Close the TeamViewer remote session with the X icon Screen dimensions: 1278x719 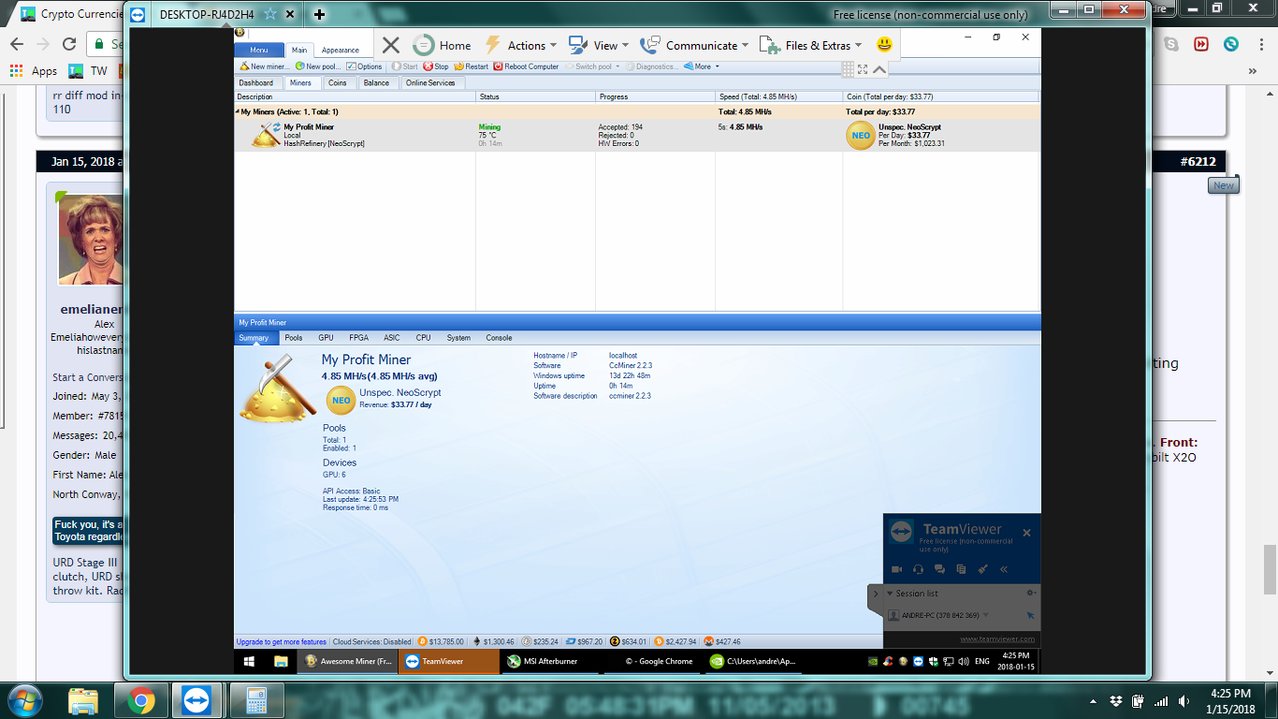point(391,45)
